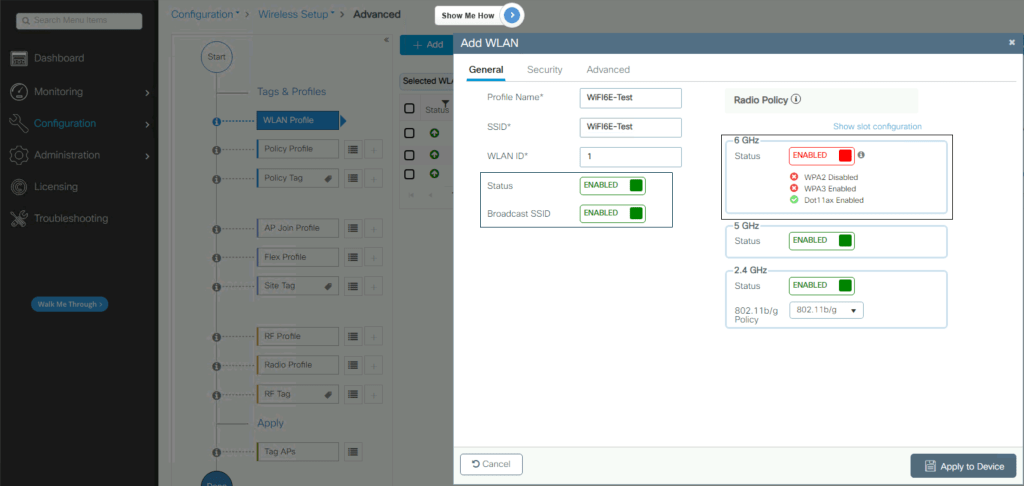This screenshot has height=486, width=1024.
Task: Open list icon next to Policy Profile
Action: pos(353,149)
